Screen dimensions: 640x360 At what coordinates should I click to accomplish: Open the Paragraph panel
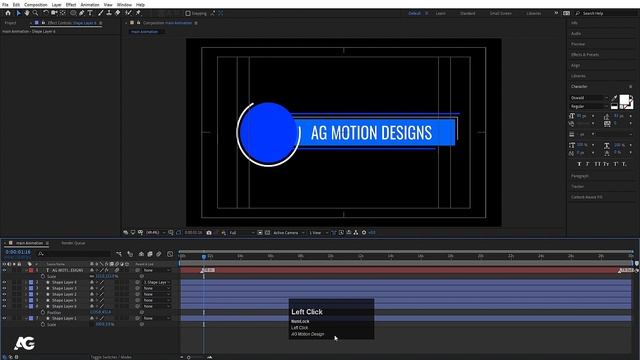[580, 176]
